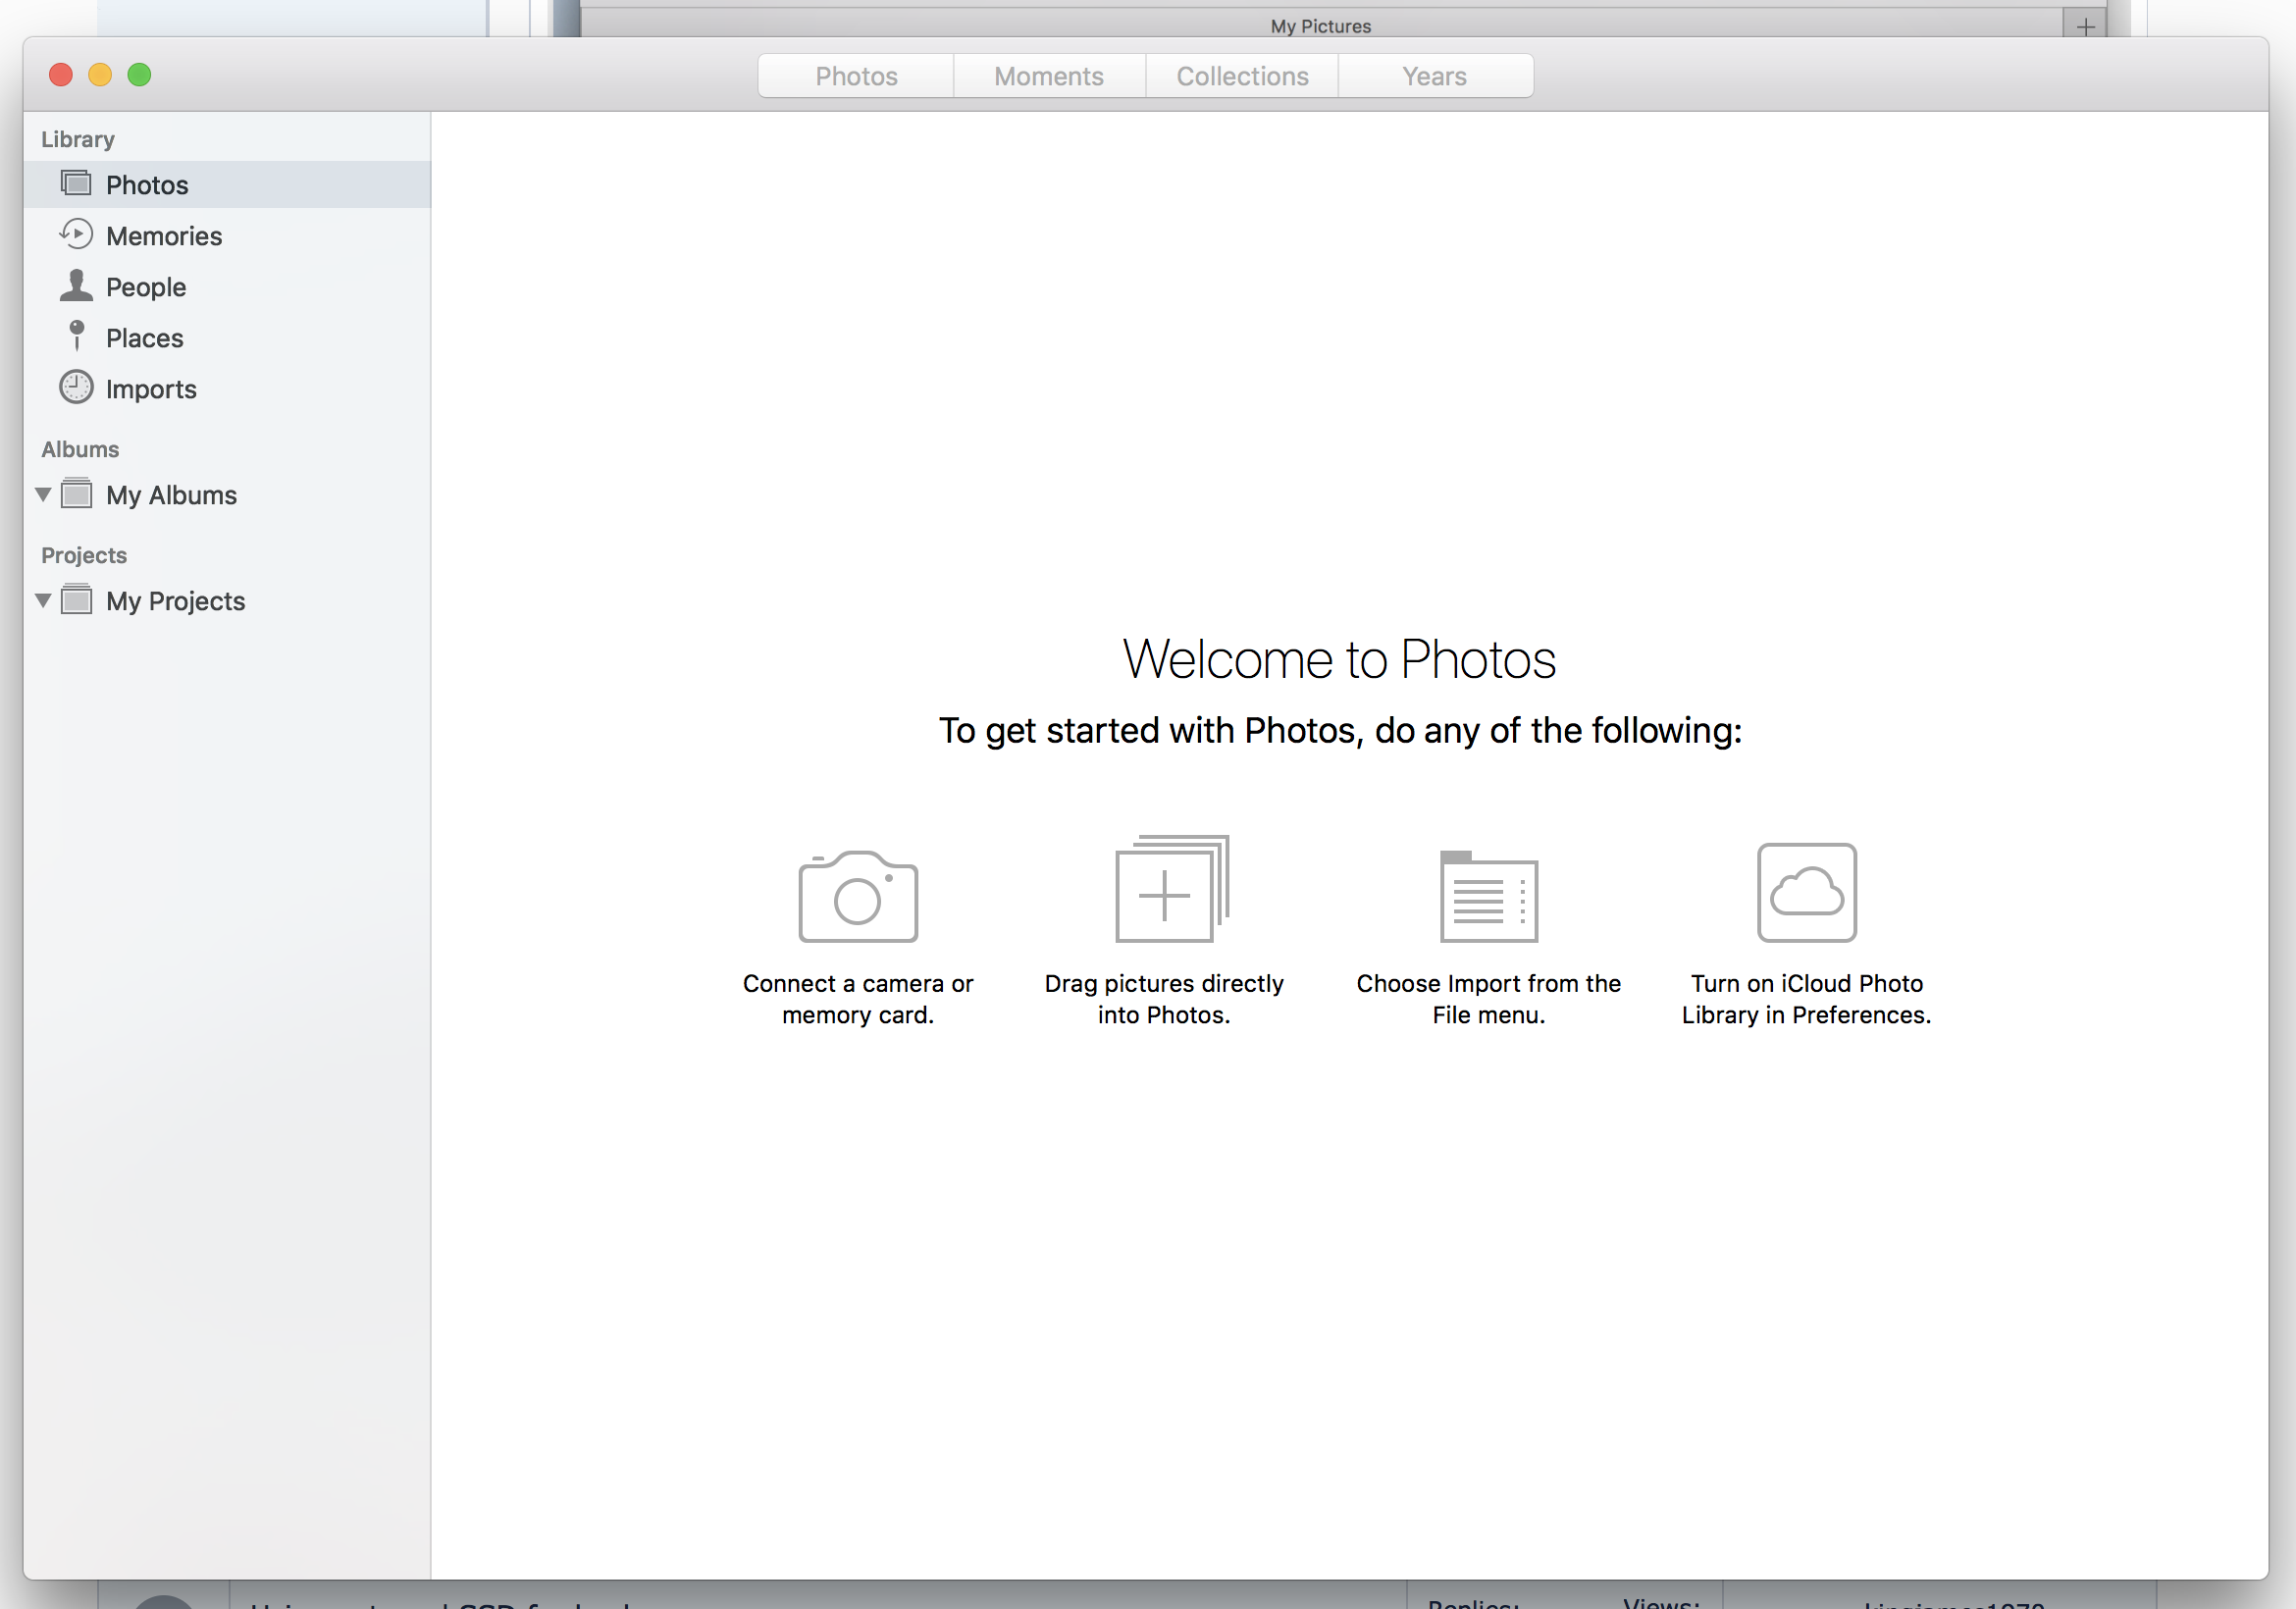The width and height of the screenshot is (2296, 1609).
Task: Click 'Drag pictures directly into Photos' text
Action: tap(1164, 999)
